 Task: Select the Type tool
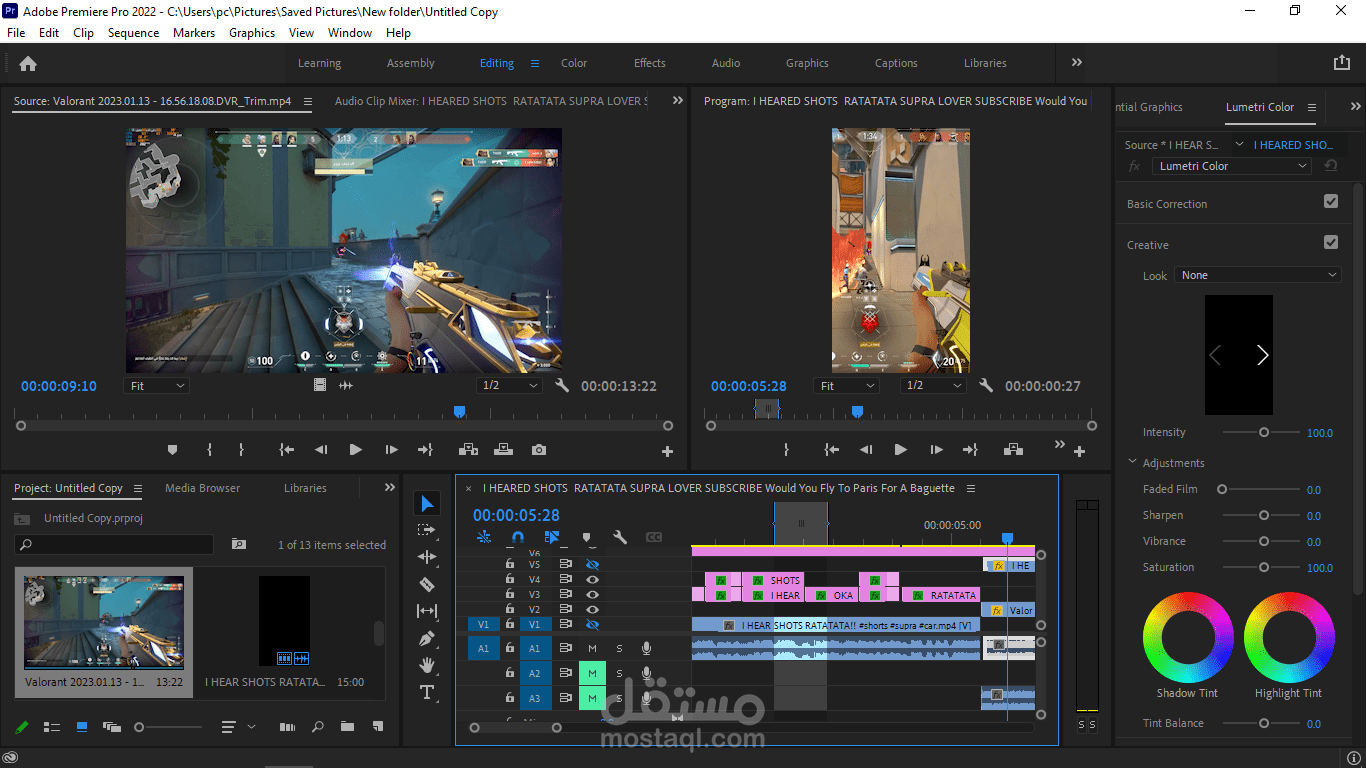pyautogui.click(x=427, y=692)
